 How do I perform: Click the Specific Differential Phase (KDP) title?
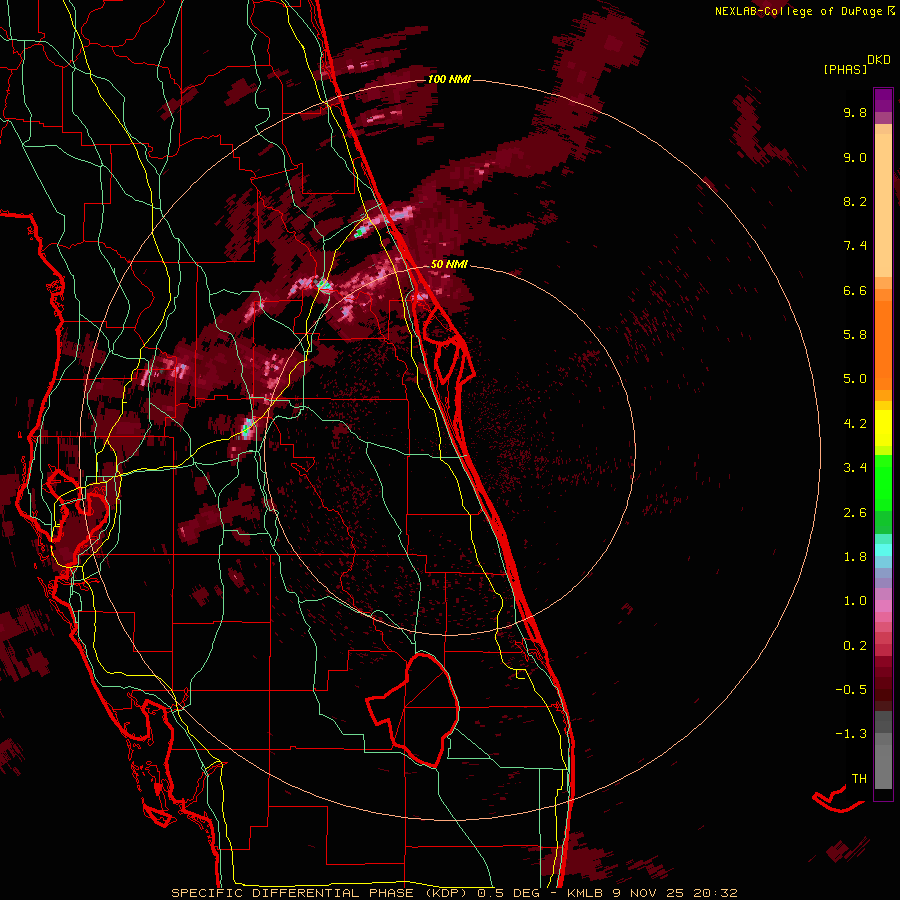321,893
